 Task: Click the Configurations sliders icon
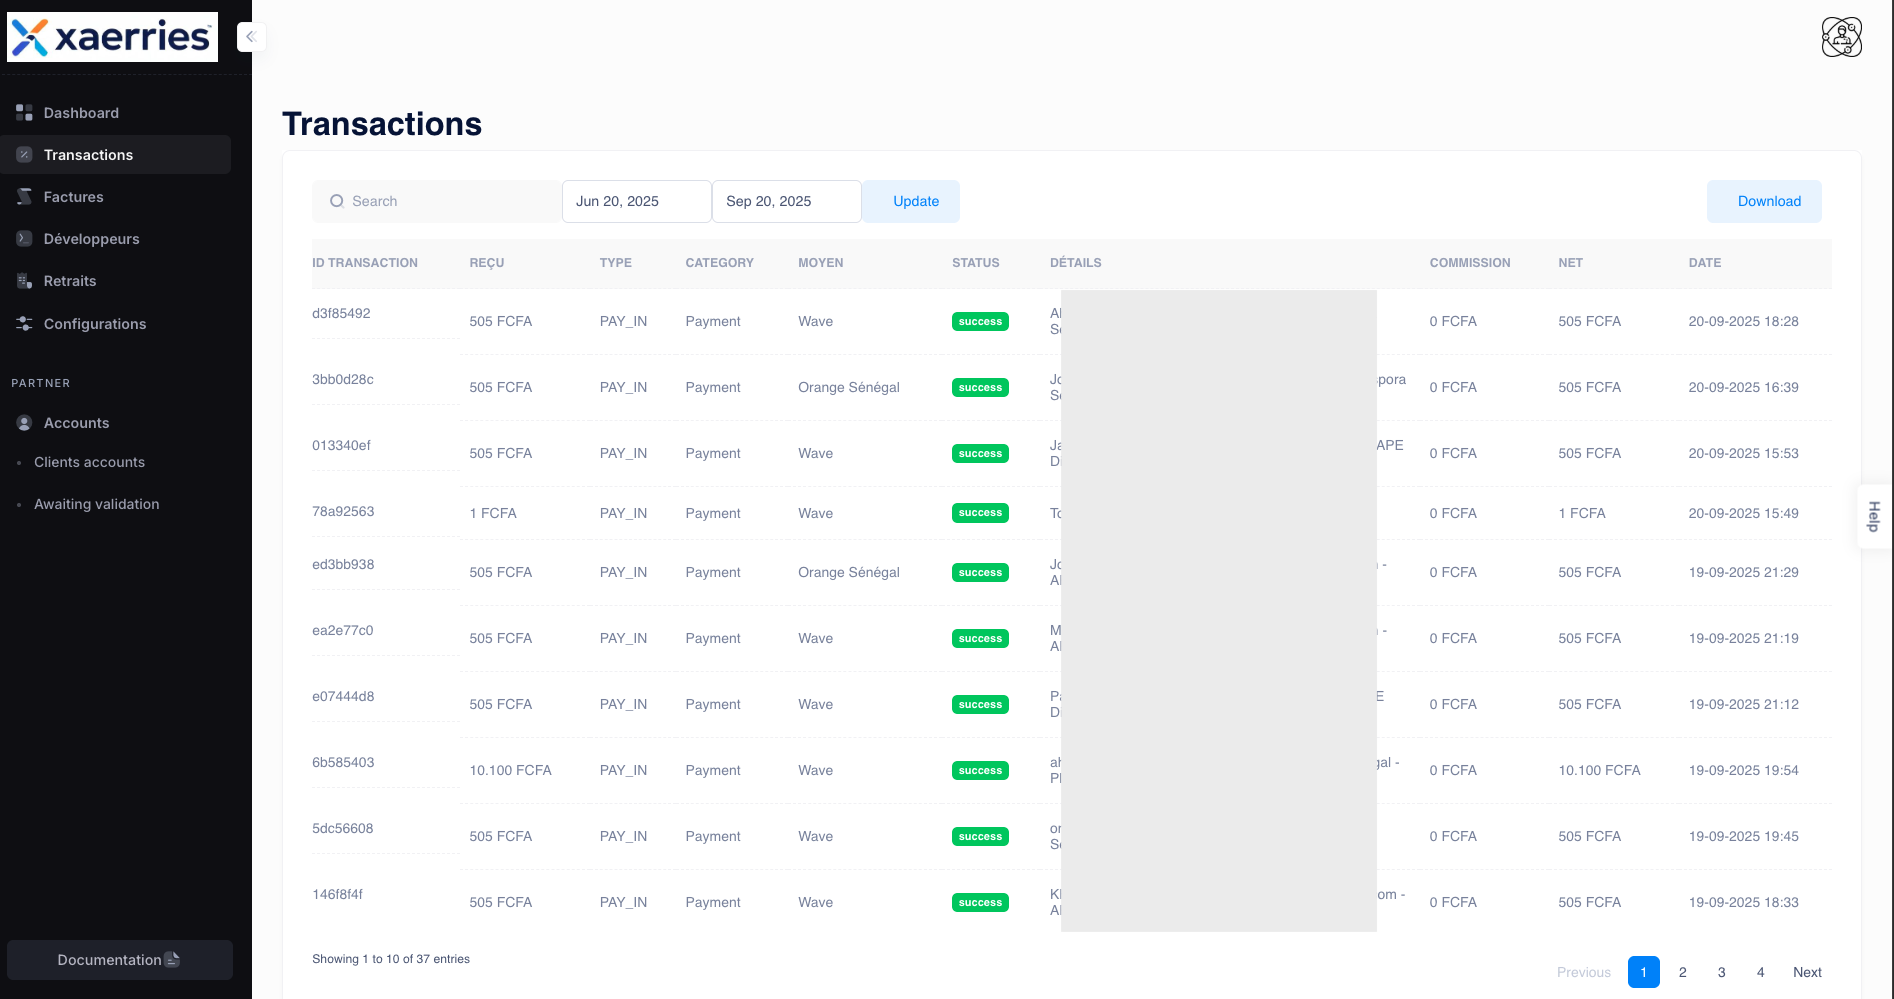(24, 324)
